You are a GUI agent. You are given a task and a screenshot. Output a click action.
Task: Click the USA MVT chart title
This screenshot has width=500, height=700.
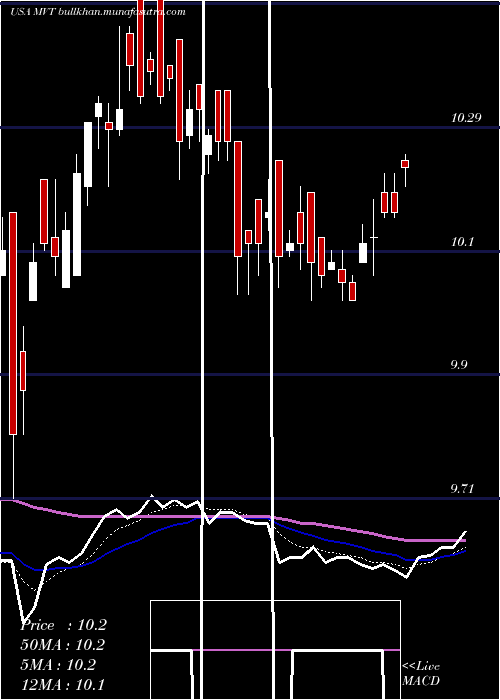[x=33, y=12]
